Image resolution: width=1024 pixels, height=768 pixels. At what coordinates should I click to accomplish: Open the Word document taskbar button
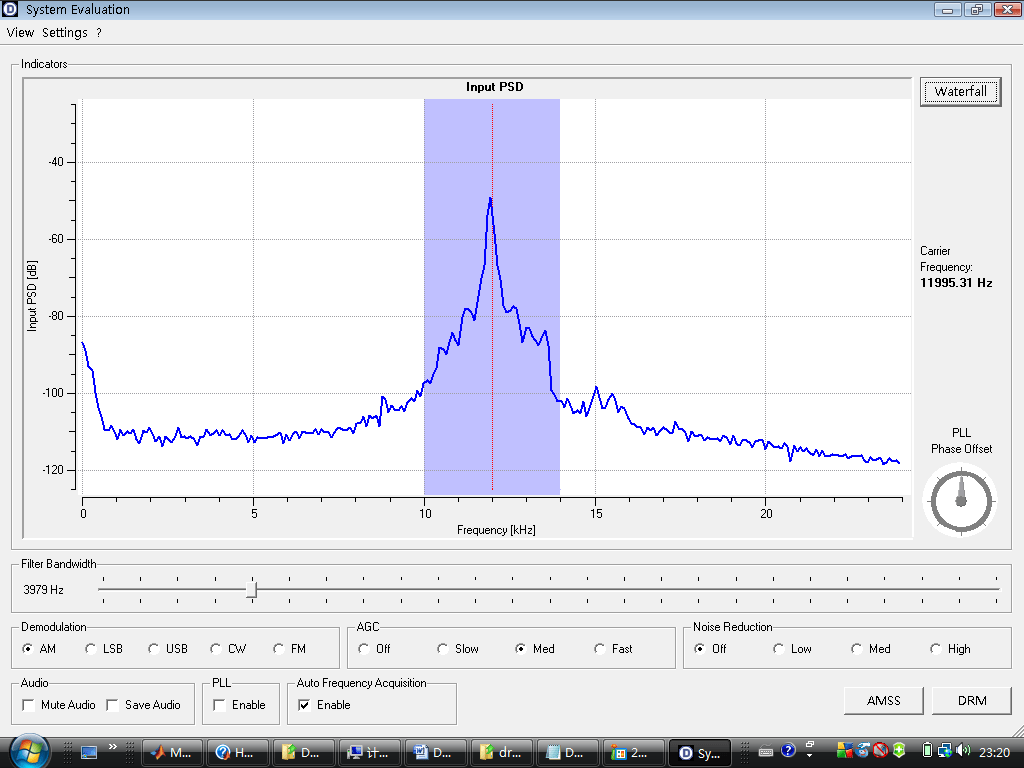tap(435, 752)
